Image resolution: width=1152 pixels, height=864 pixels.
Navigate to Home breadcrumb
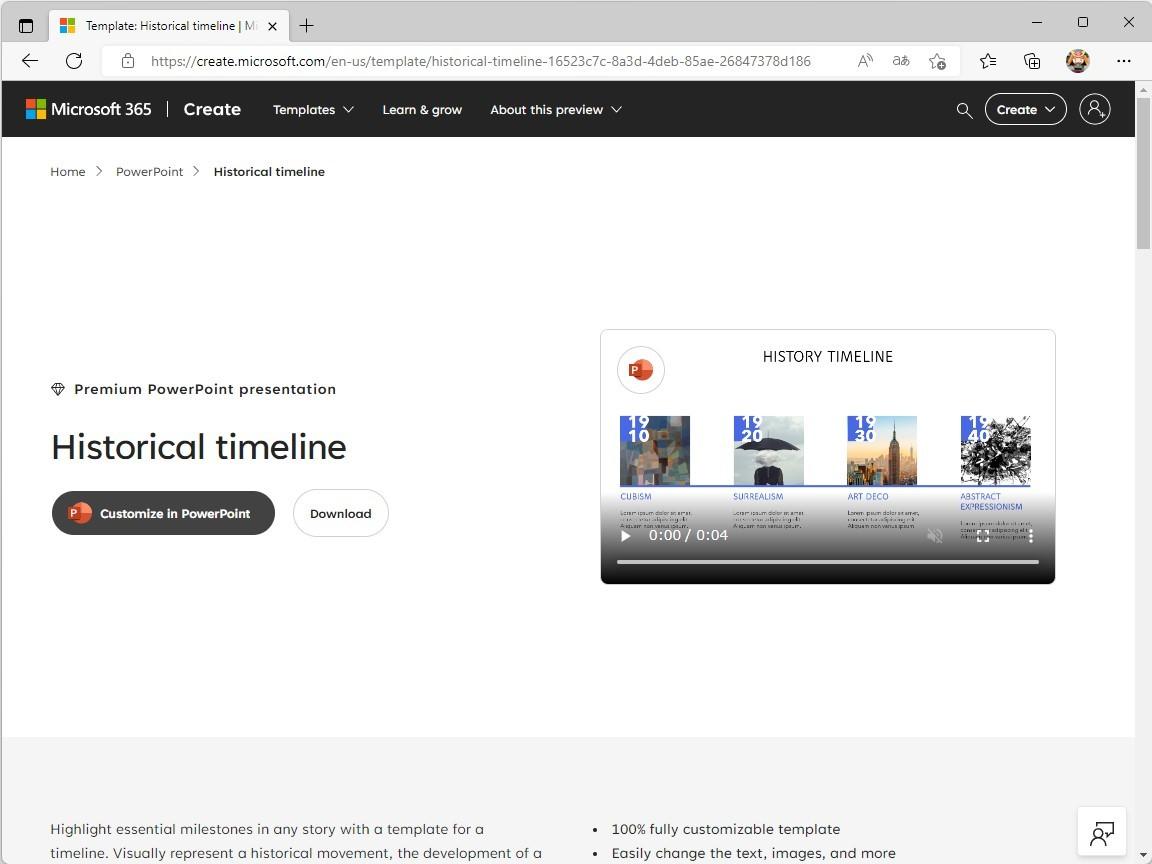[x=68, y=172]
